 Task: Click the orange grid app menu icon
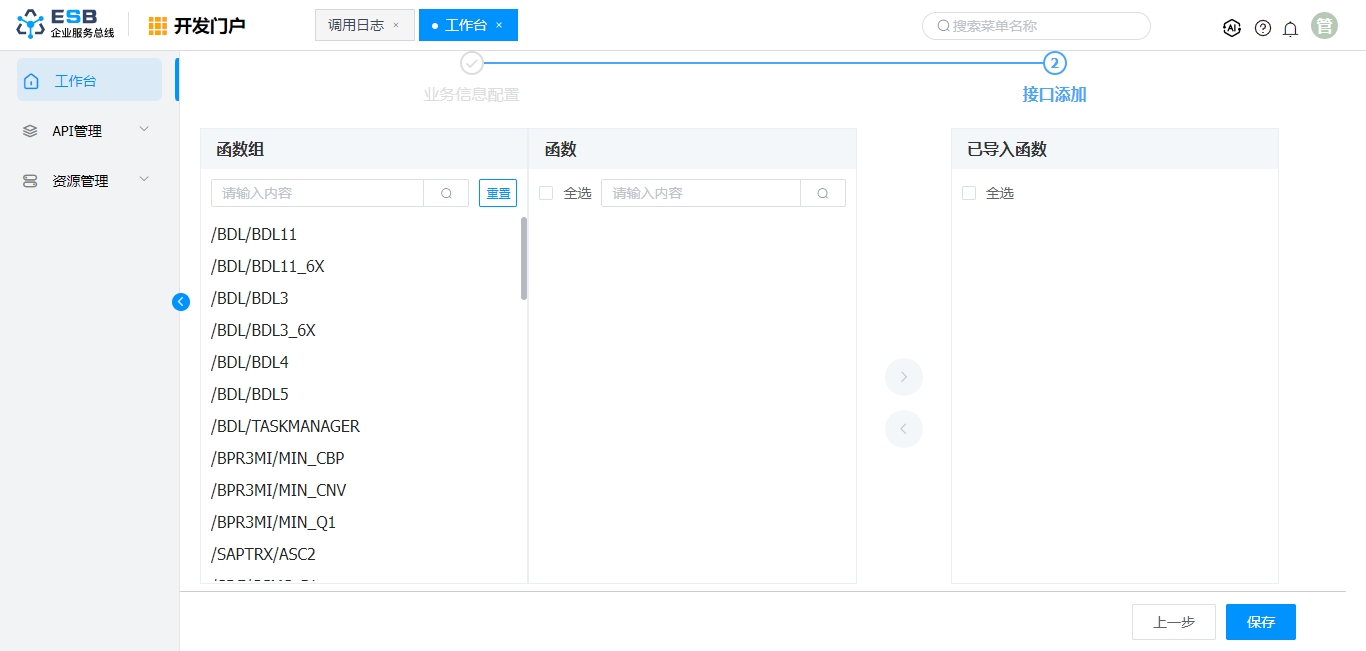point(158,26)
